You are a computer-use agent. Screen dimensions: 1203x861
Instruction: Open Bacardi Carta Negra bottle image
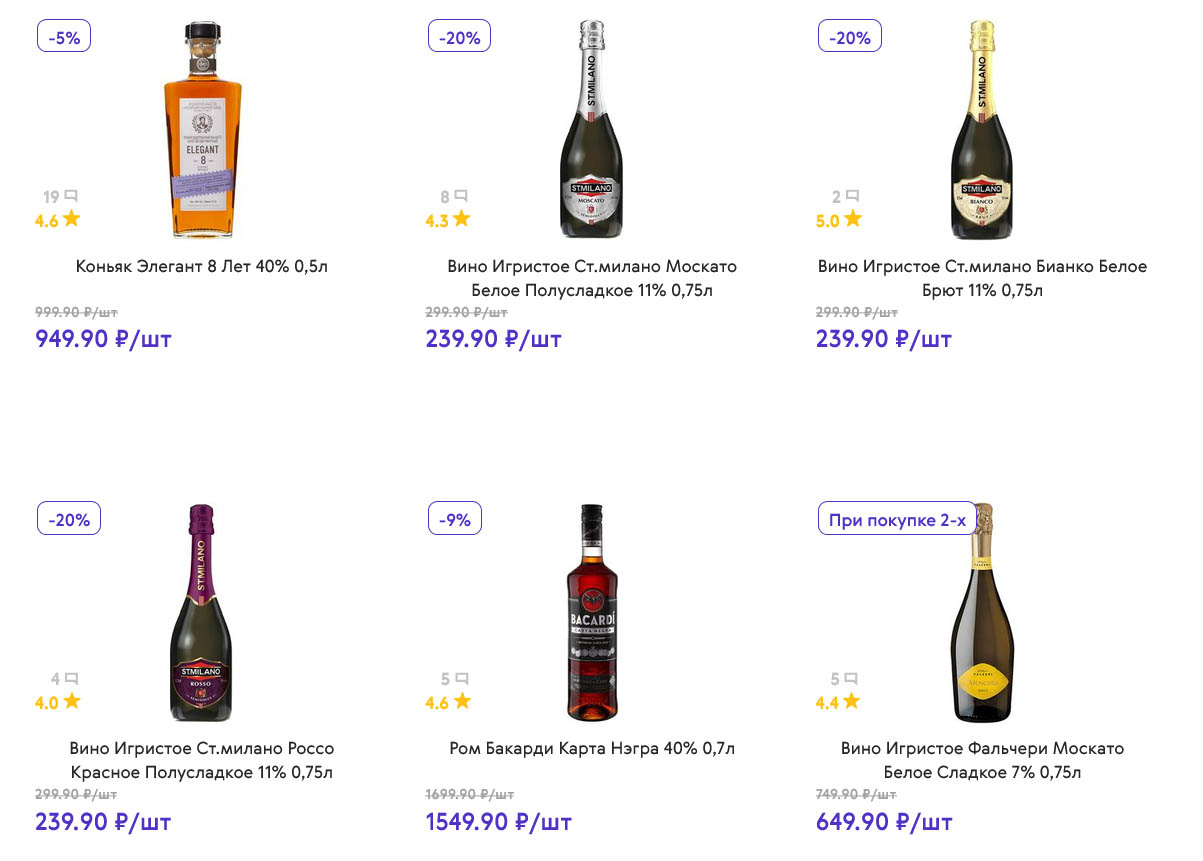click(592, 612)
